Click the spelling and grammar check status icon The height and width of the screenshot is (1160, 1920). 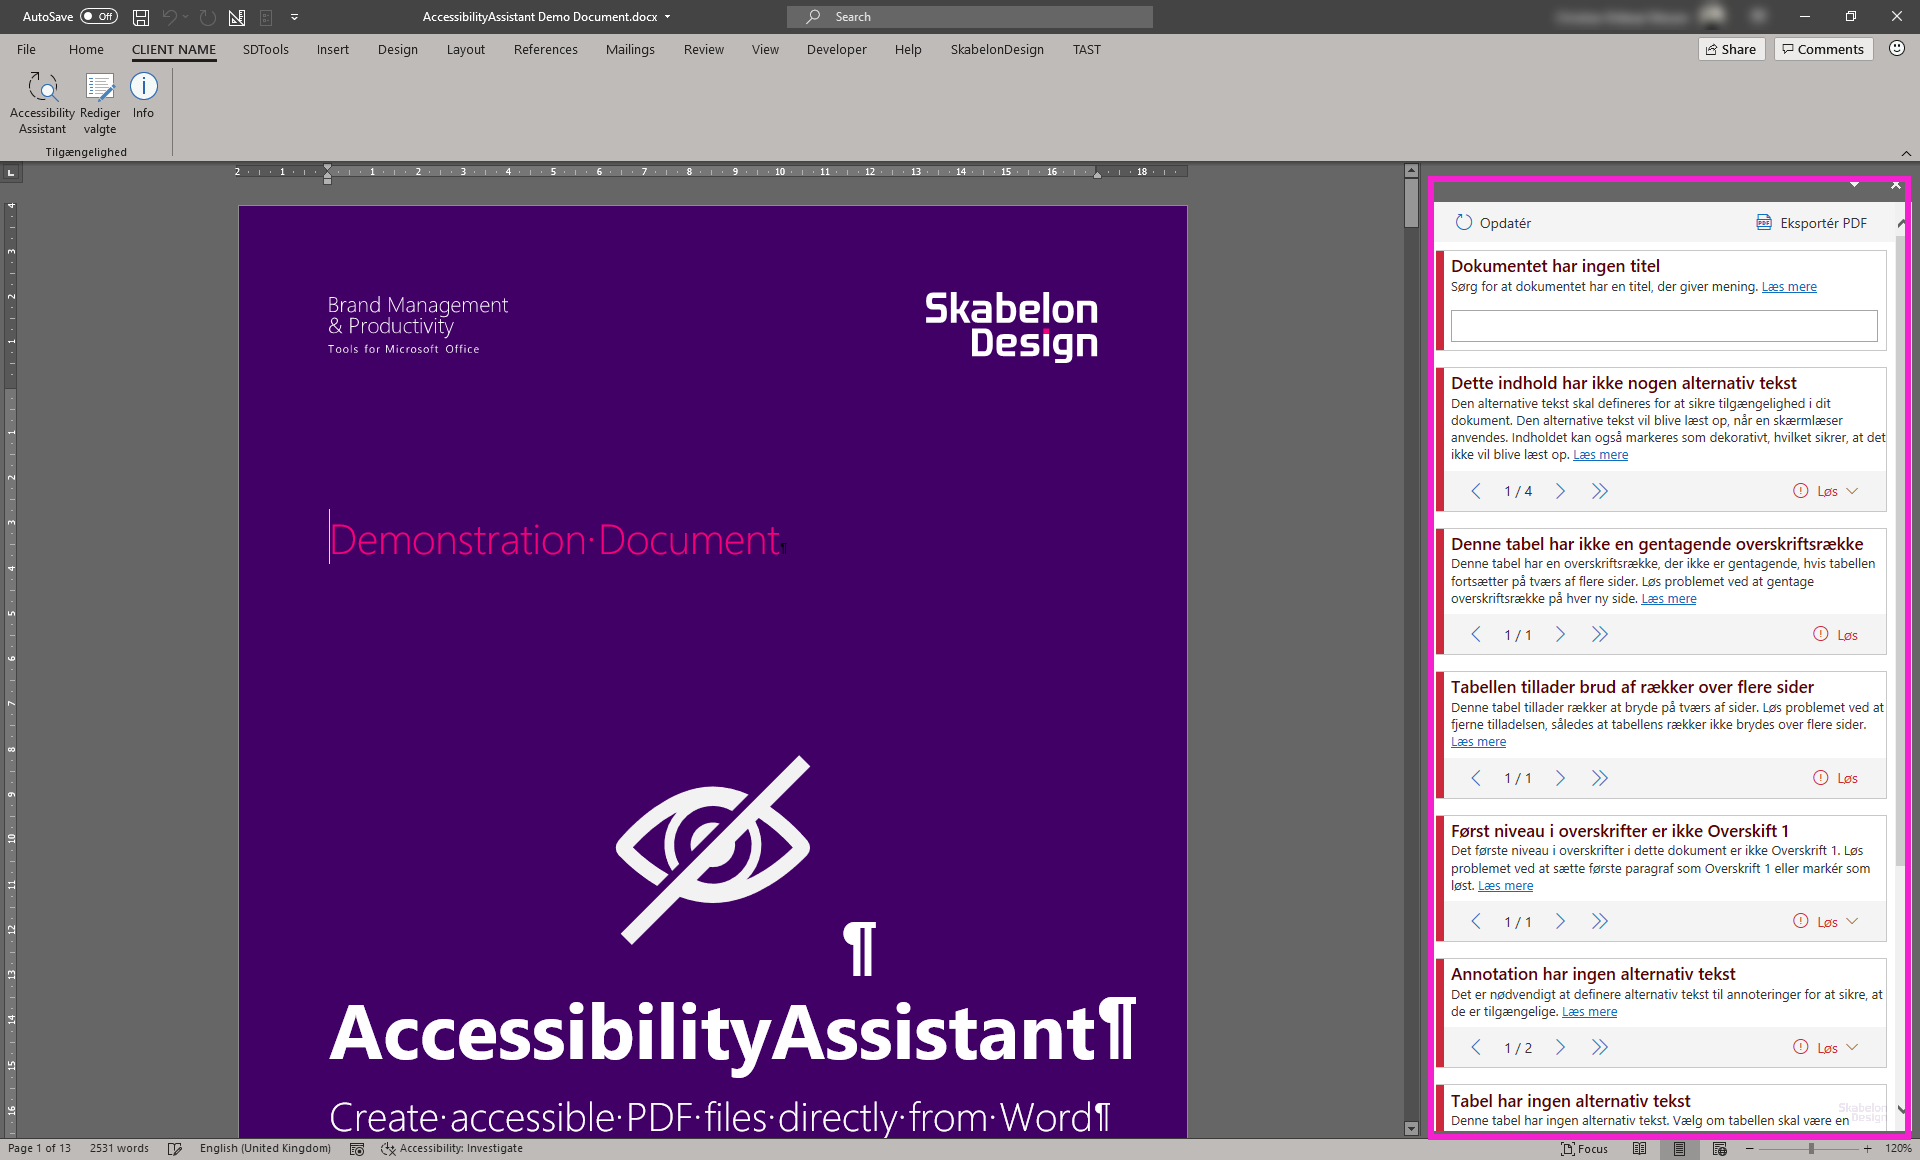tap(175, 1149)
